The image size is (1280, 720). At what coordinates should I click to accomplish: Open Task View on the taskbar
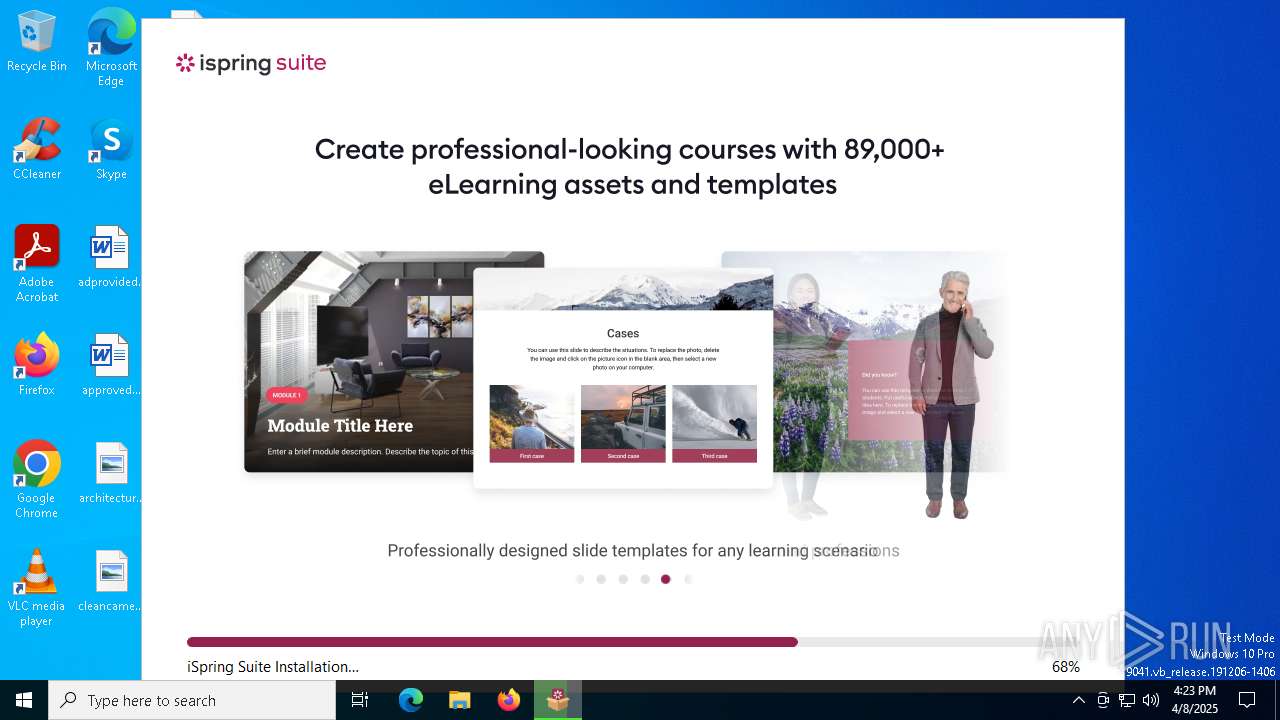click(360, 700)
